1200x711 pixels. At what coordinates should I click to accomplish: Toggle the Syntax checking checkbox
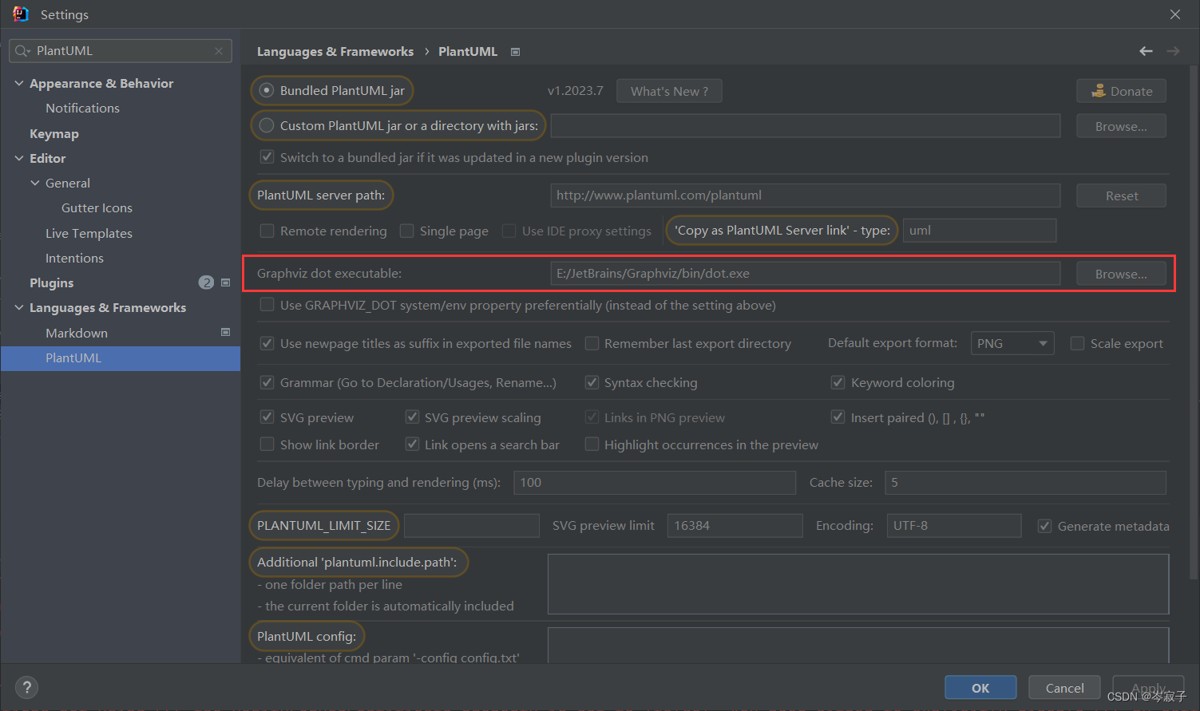591,383
